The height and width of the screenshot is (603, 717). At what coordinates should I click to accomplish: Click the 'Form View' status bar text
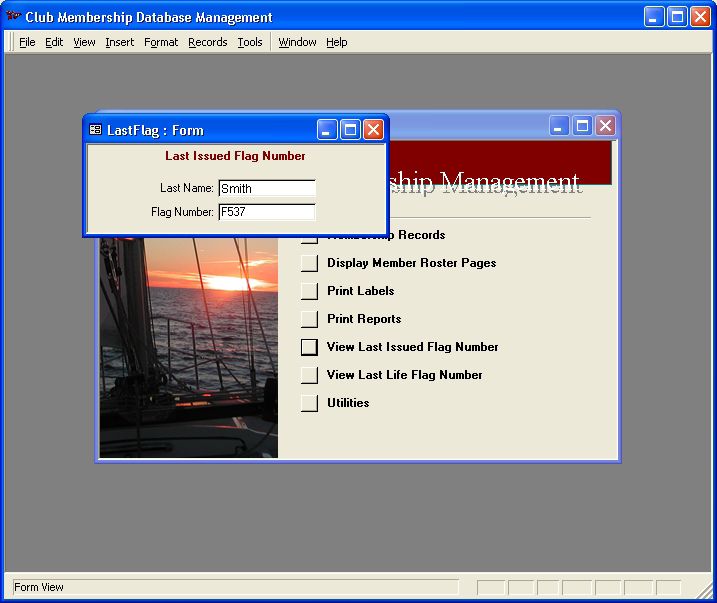(39, 587)
